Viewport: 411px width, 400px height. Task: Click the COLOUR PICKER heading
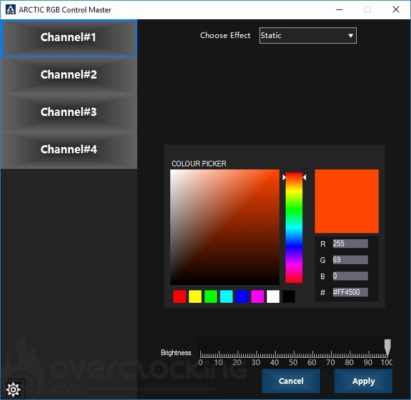199,164
